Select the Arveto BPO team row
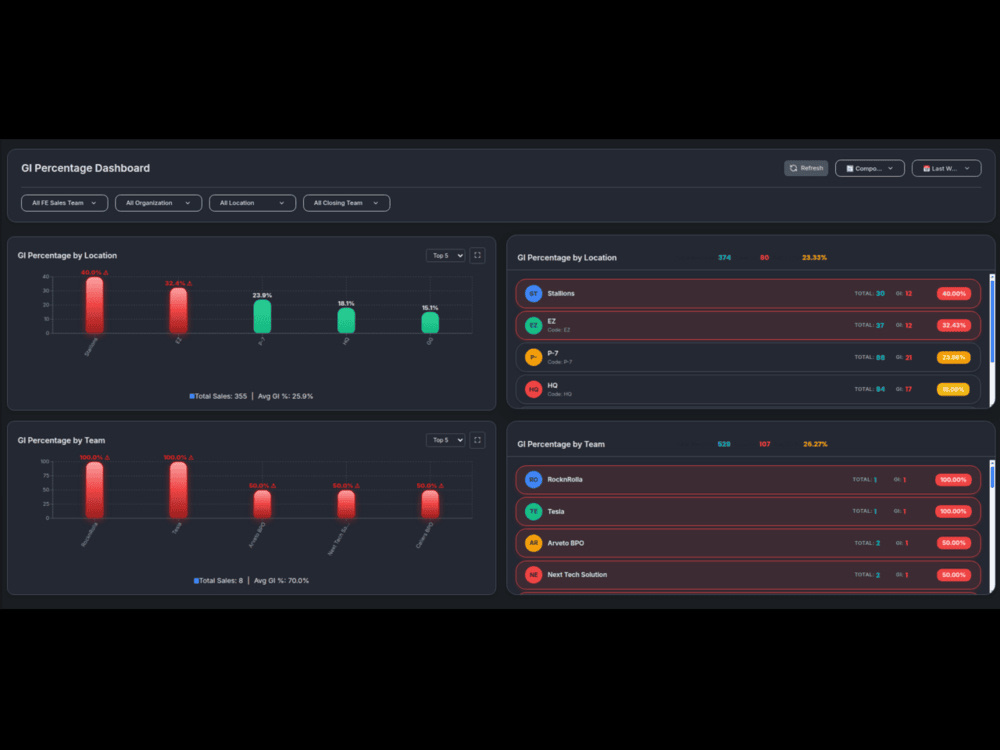Image resolution: width=1000 pixels, height=750 pixels. [747, 543]
